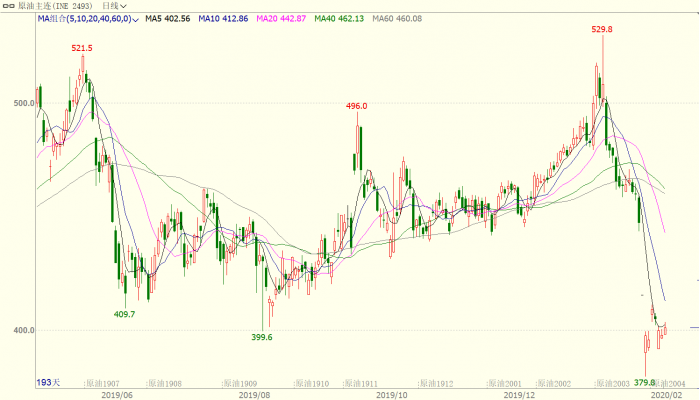Click the 521.5 peak price label
This screenshot has width=700, height=400.
82,48
